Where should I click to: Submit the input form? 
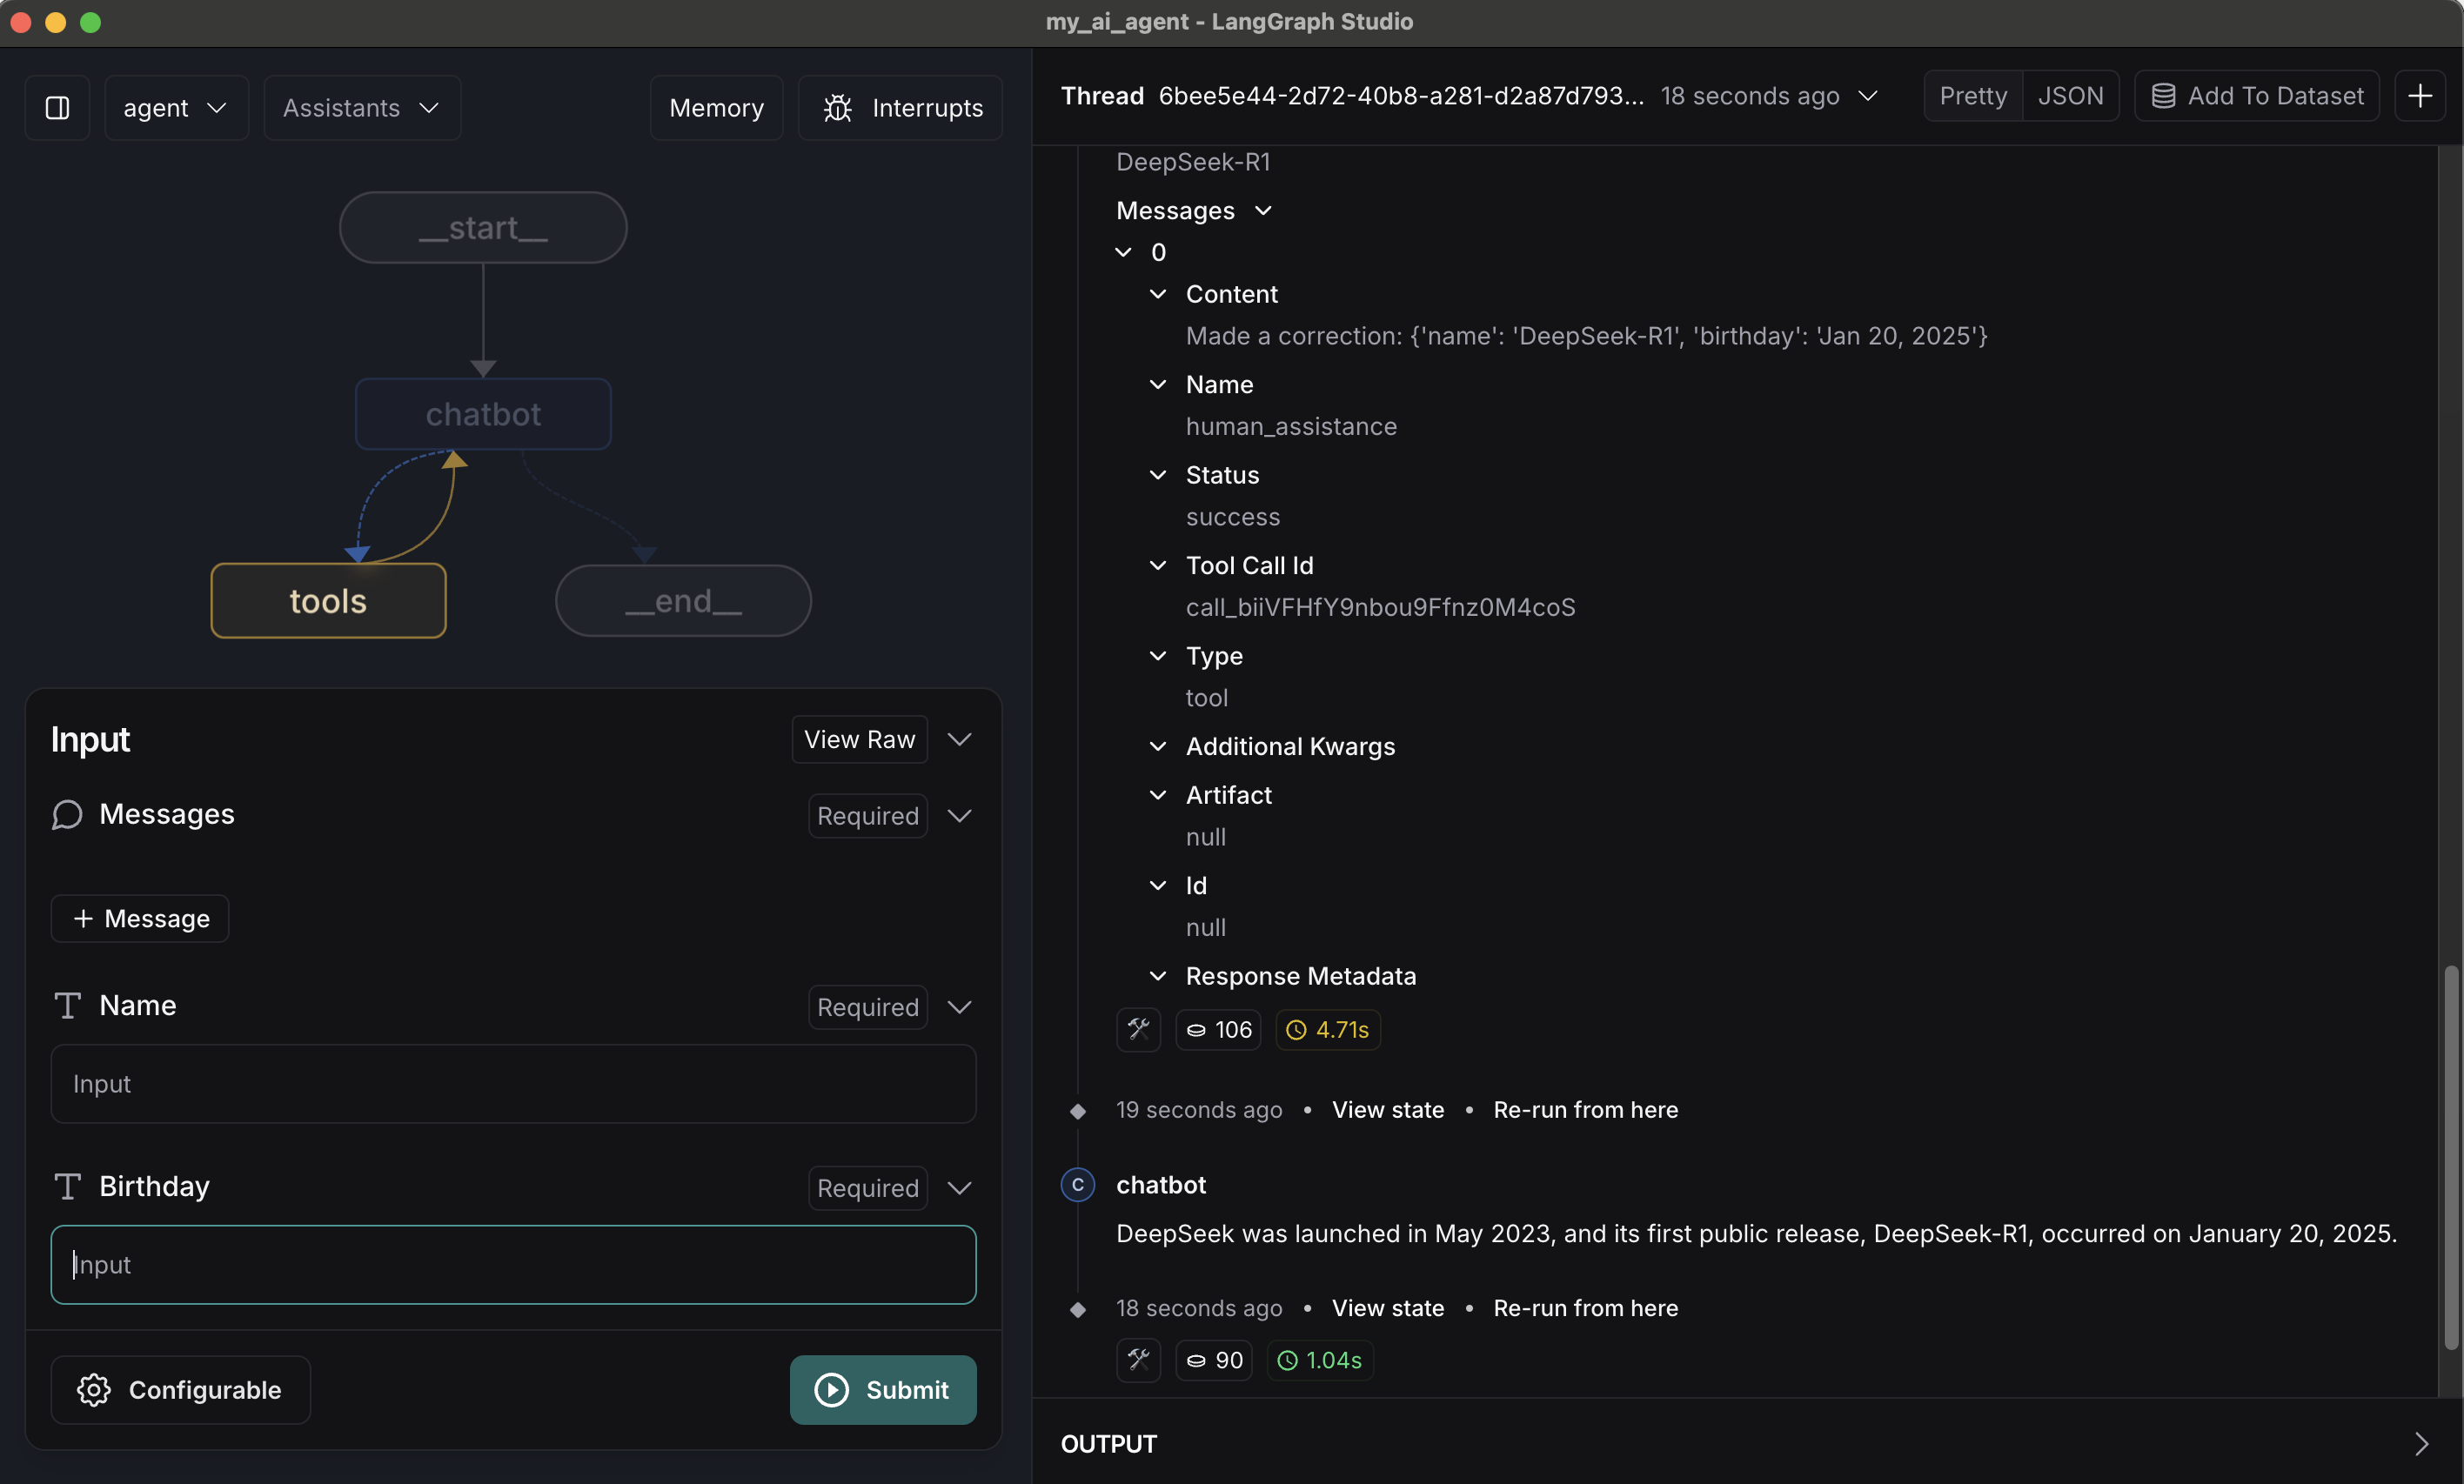click(882, 1390)
